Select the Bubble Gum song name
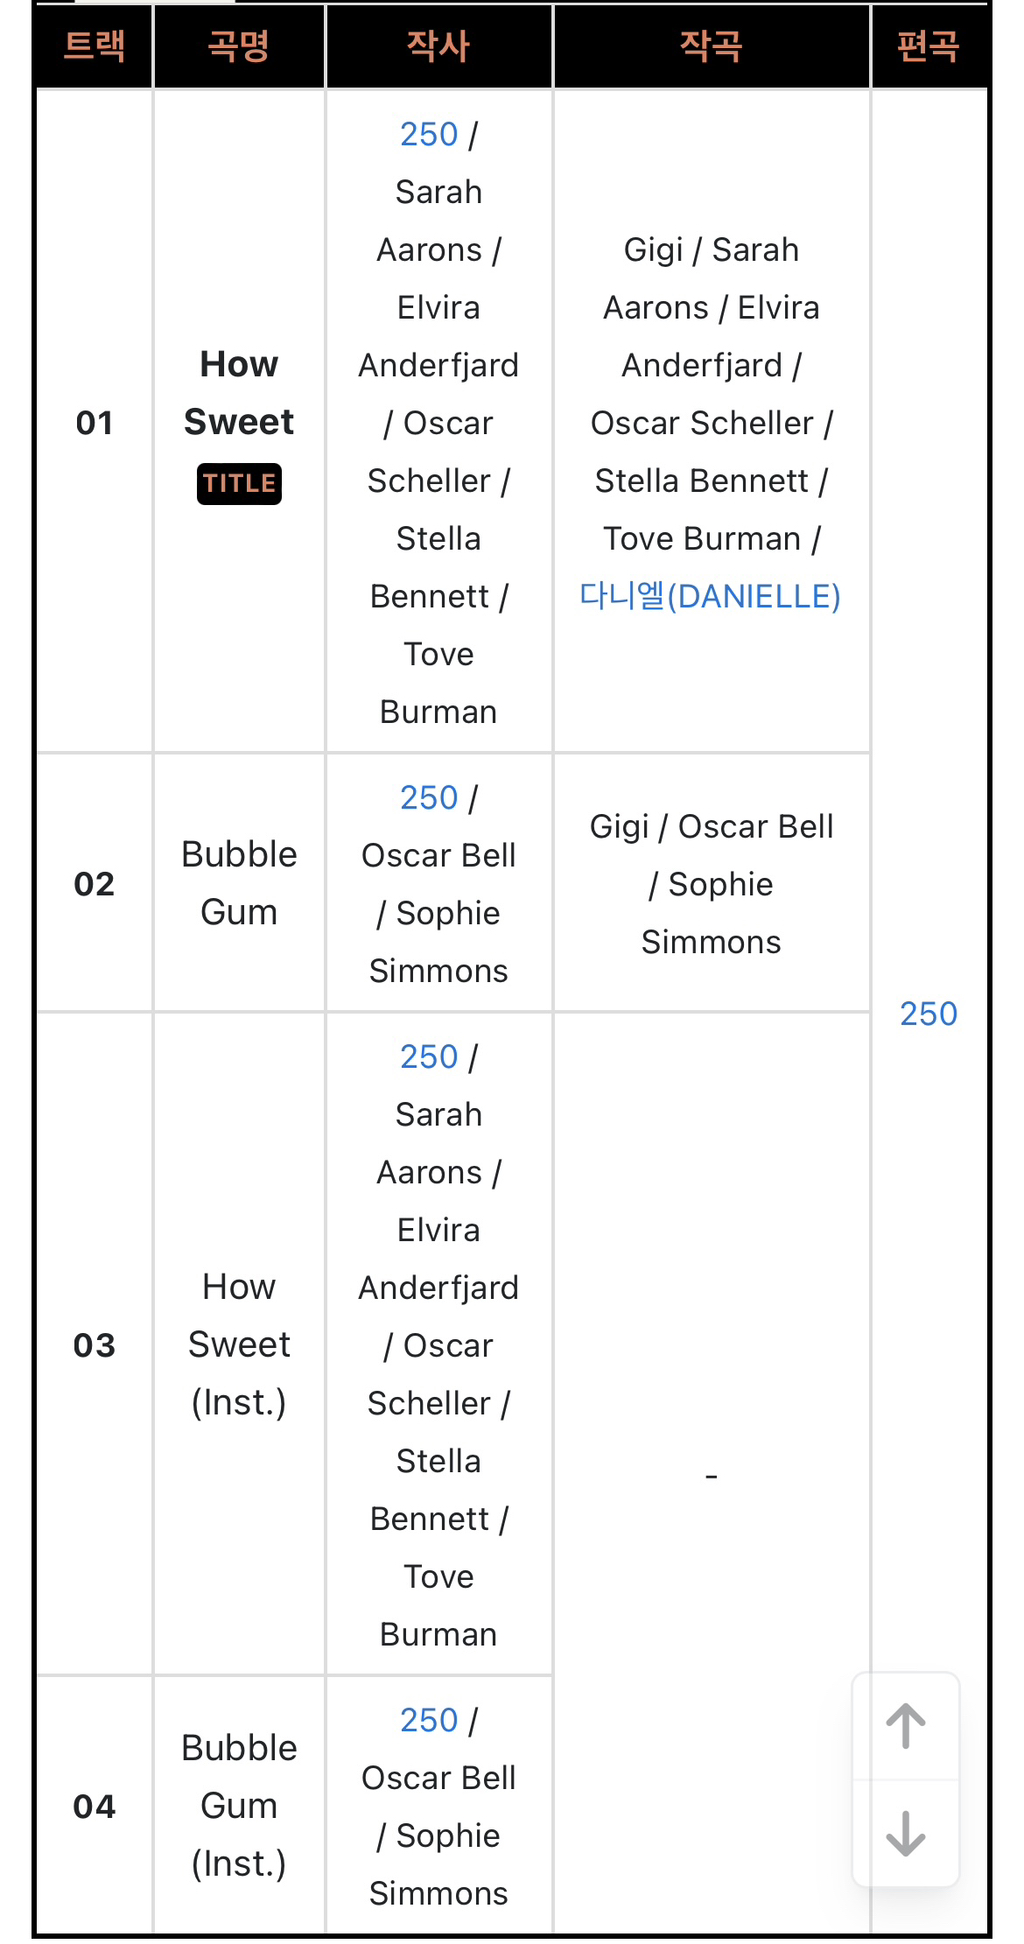The image size is (1024, 1944). [239, 883]
